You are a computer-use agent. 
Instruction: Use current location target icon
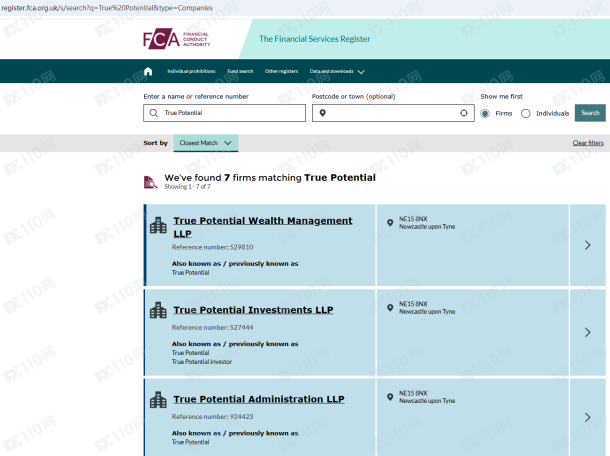coord(463,113)
